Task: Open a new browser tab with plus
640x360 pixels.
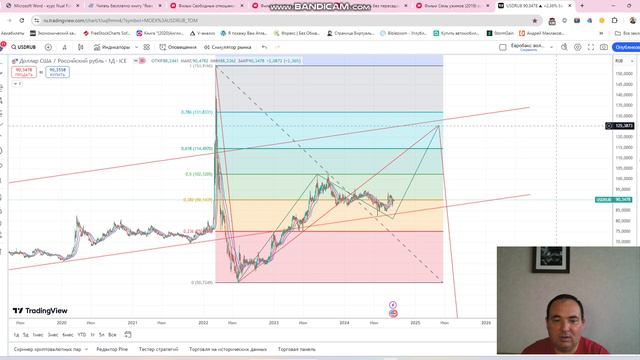Action: click(x=582, y=6)
